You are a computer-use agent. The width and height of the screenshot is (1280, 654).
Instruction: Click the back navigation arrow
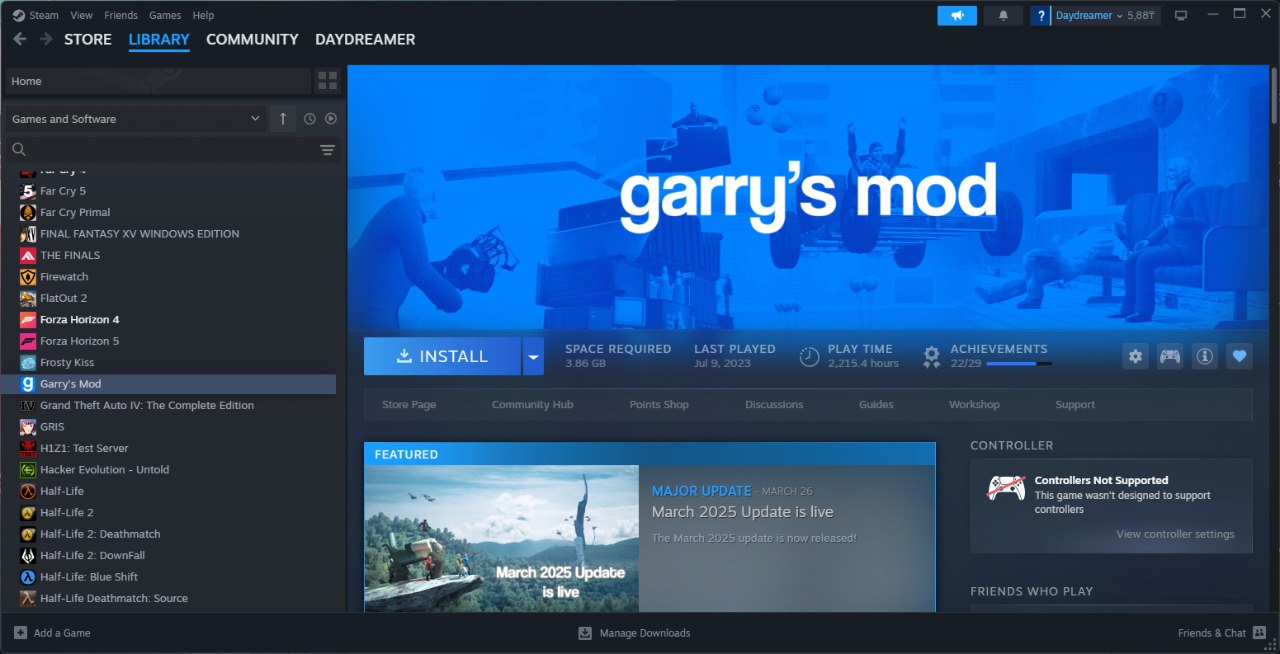20,39
